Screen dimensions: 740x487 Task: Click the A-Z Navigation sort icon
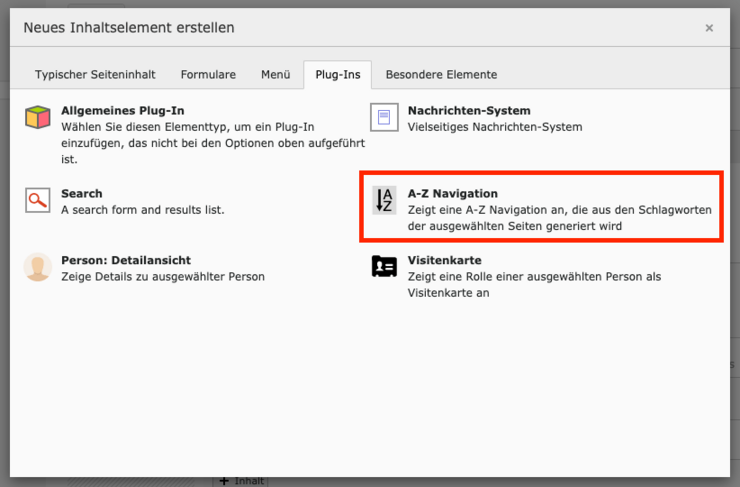coord(384,201)
